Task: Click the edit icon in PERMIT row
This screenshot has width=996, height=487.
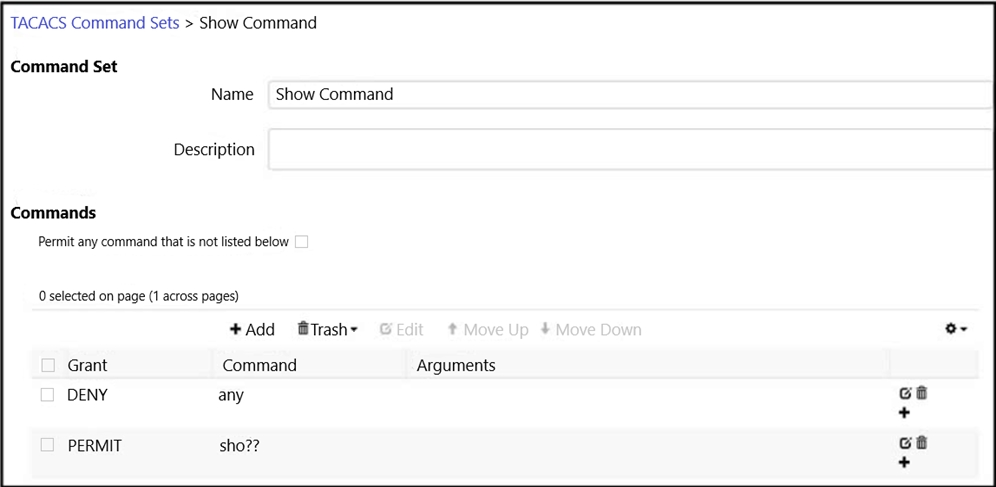Action: pyautogui.click(x=905, y=443)
